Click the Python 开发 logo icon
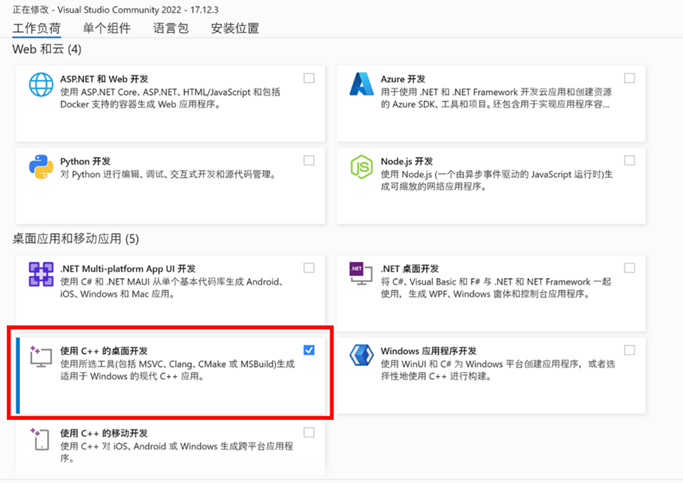The image size is (683, 483). point(41,167)
